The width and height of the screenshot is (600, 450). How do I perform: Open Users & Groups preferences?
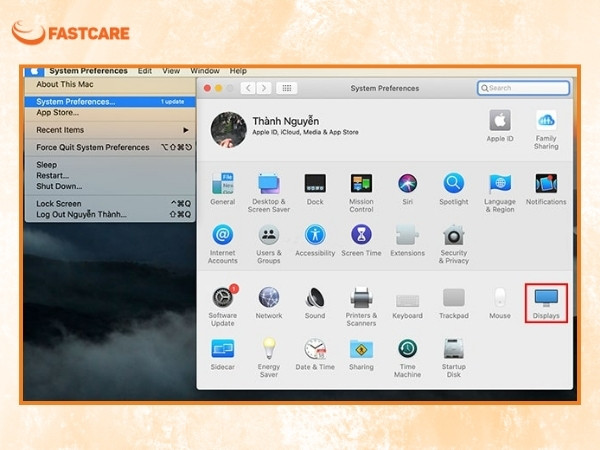tap(269, 244)
